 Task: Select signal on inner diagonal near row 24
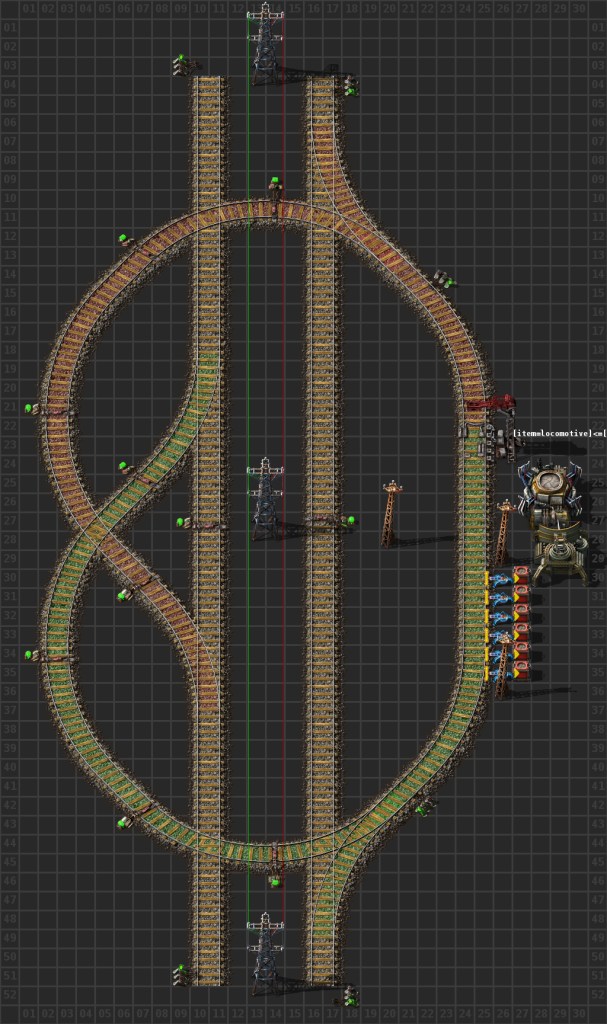point(125,468)
